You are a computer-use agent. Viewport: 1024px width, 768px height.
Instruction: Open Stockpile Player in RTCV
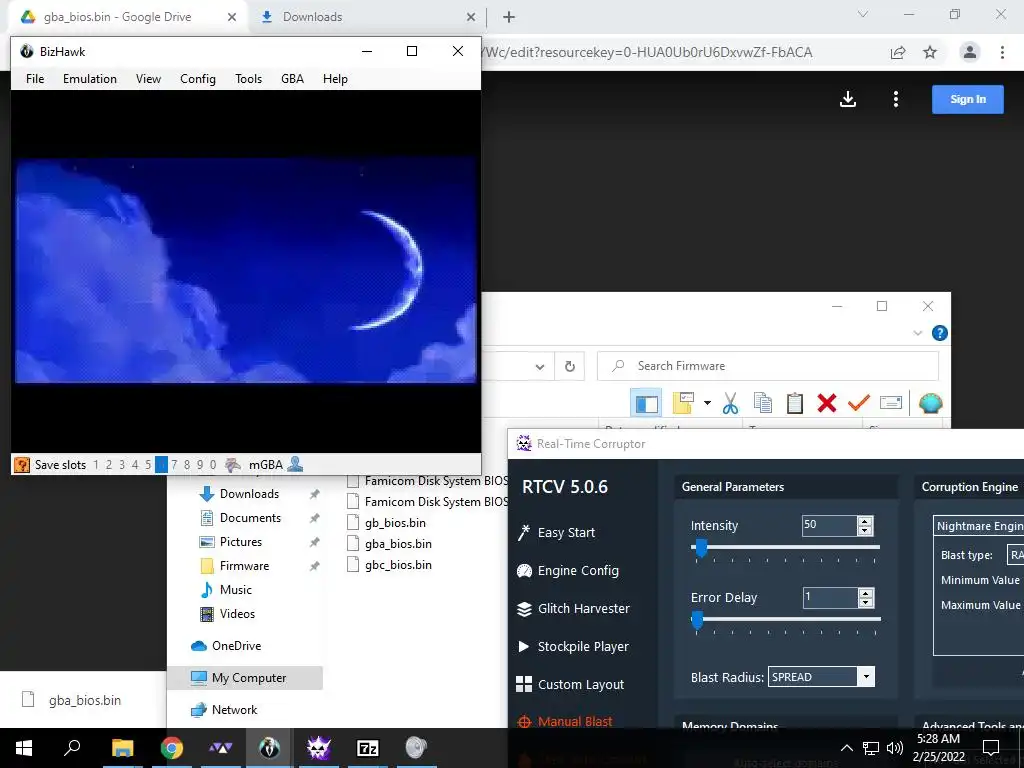click(x=583, y=647)
